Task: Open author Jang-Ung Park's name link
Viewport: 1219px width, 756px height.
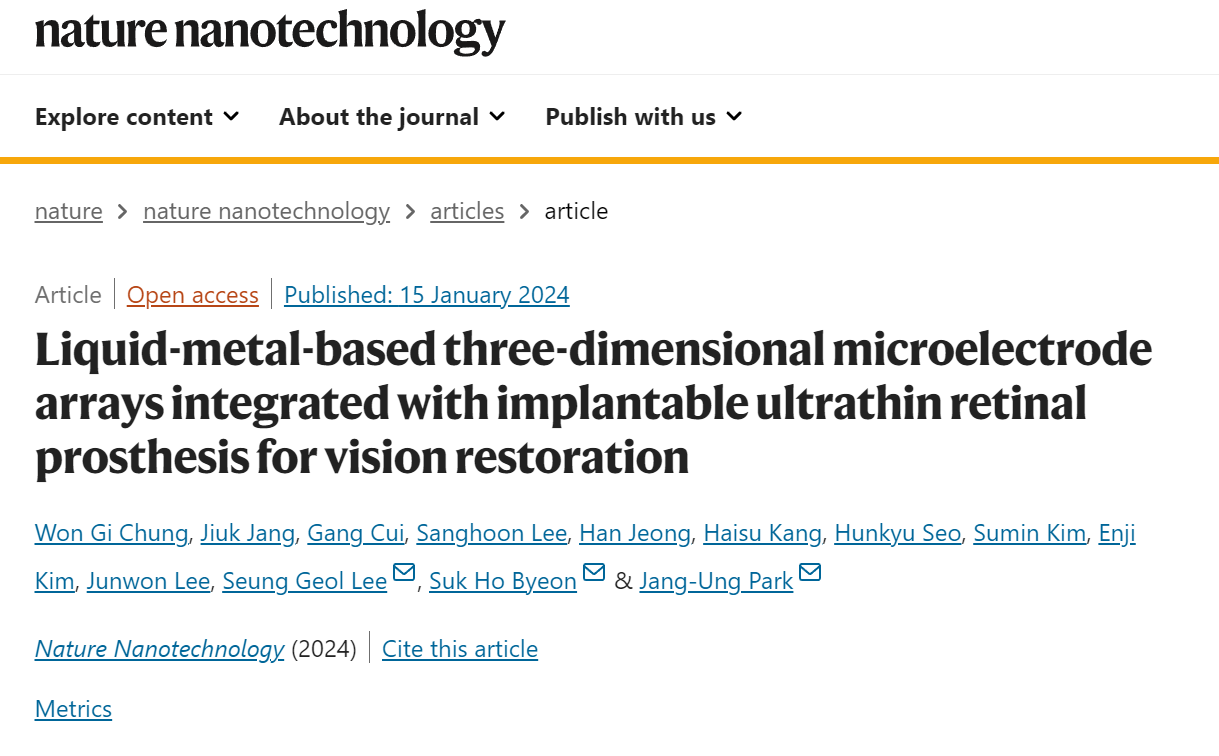Action: 716,581
